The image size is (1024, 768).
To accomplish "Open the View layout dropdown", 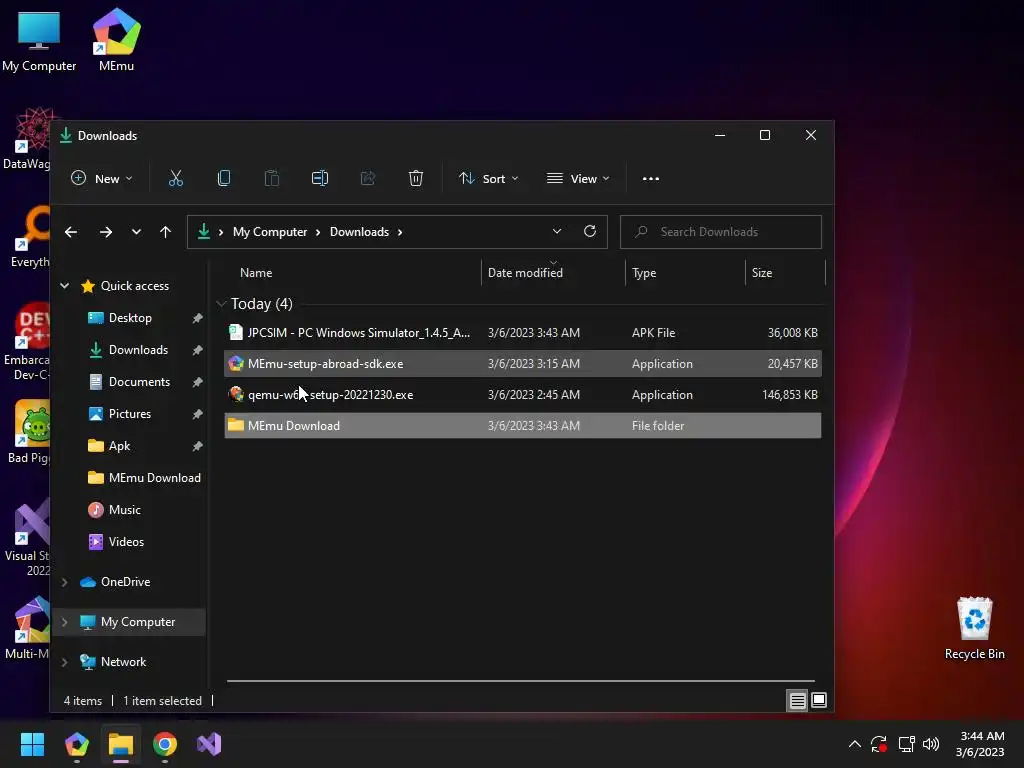I will pos(579,178).
